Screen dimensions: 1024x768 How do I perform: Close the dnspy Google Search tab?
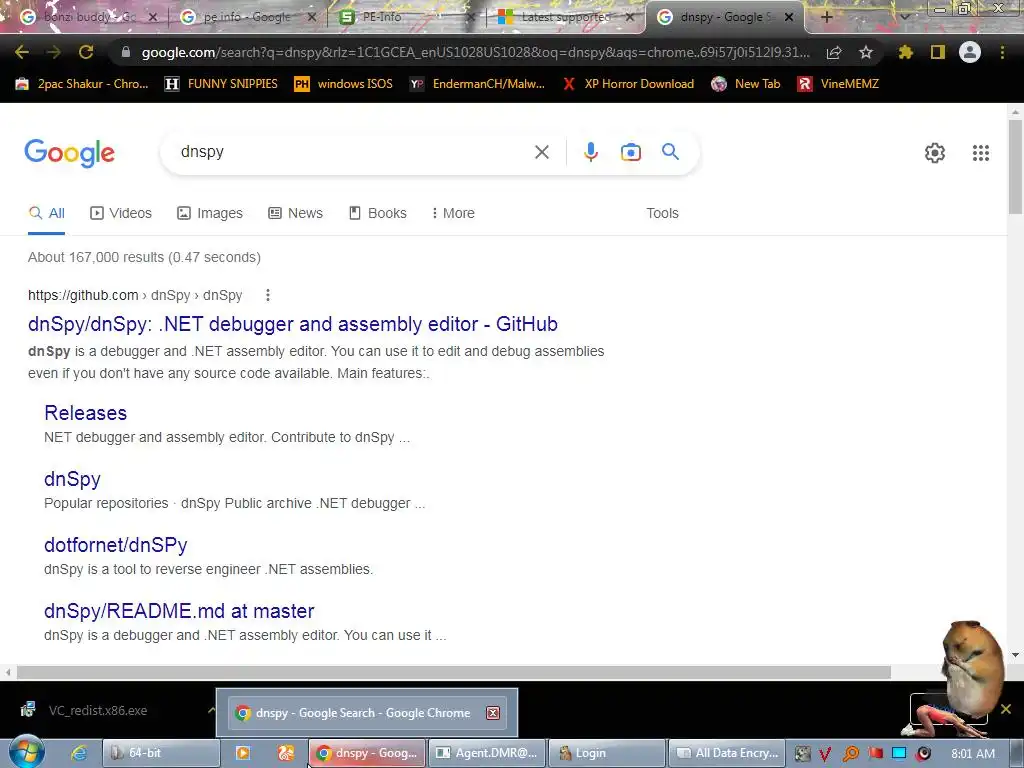tap(789, 17)
